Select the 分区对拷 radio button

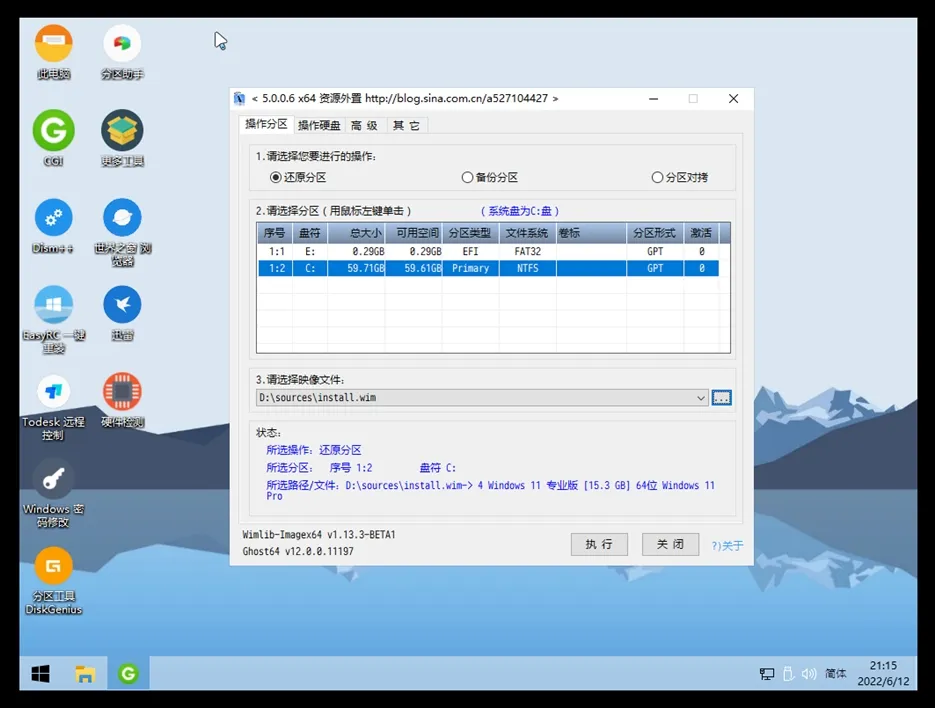657,177
